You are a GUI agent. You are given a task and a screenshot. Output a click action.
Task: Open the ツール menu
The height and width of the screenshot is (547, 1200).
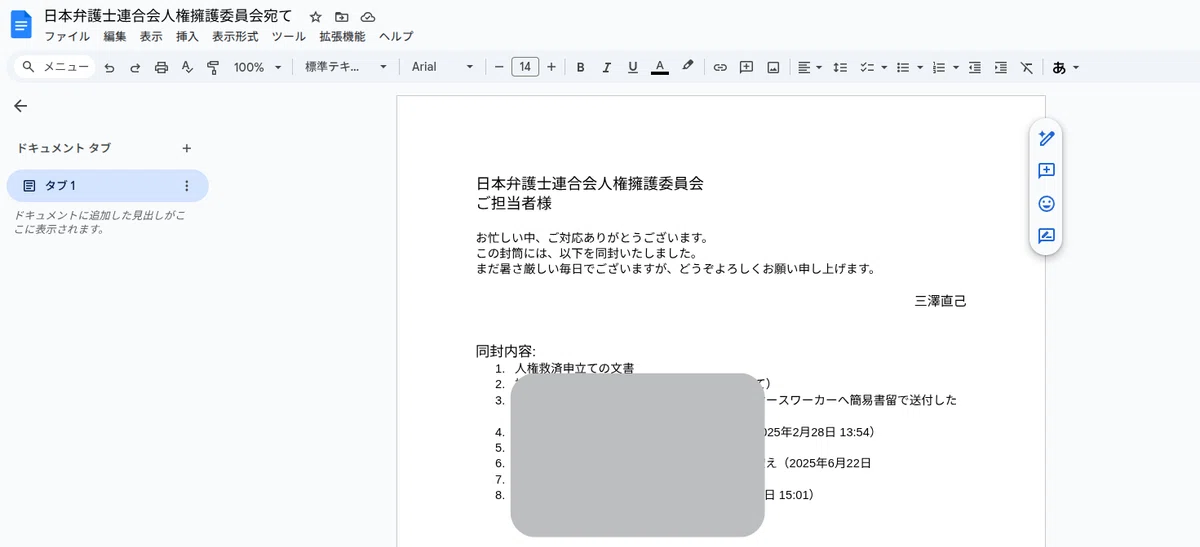[x=289, y=36]
